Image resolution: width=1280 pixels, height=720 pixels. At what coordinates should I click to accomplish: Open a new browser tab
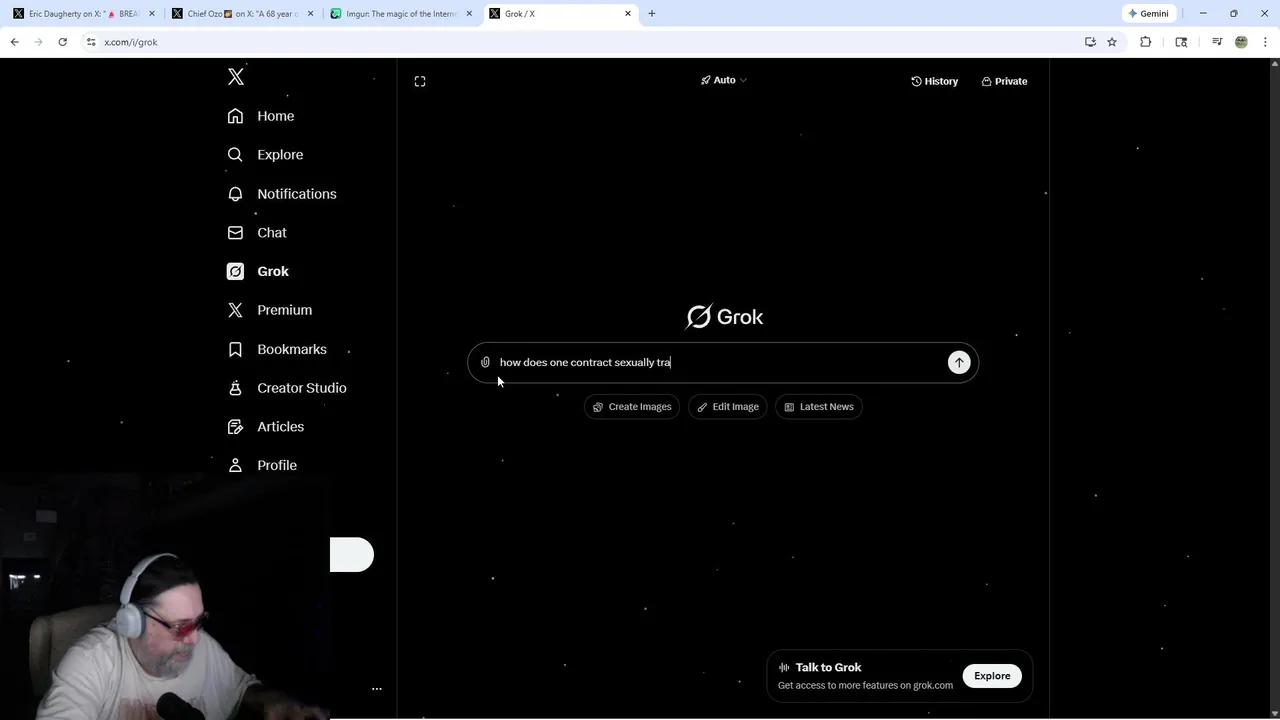tap(652, 14)
